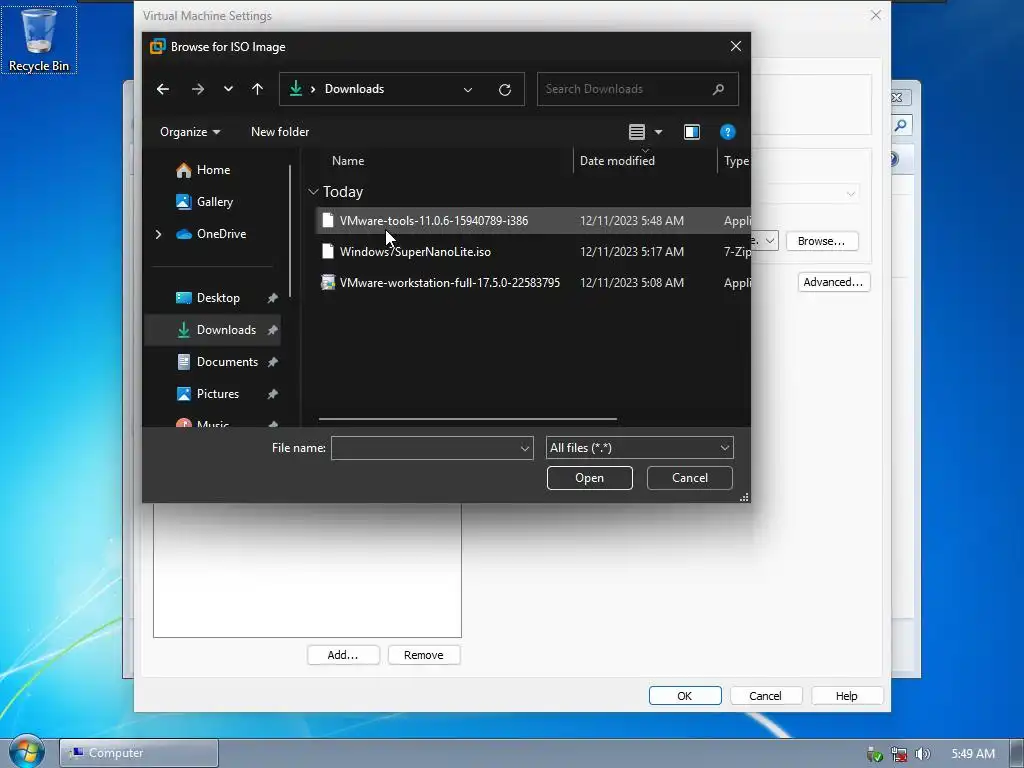Open the Windows 7 Start orb
1024x768 pixels.
pos(26,752)
